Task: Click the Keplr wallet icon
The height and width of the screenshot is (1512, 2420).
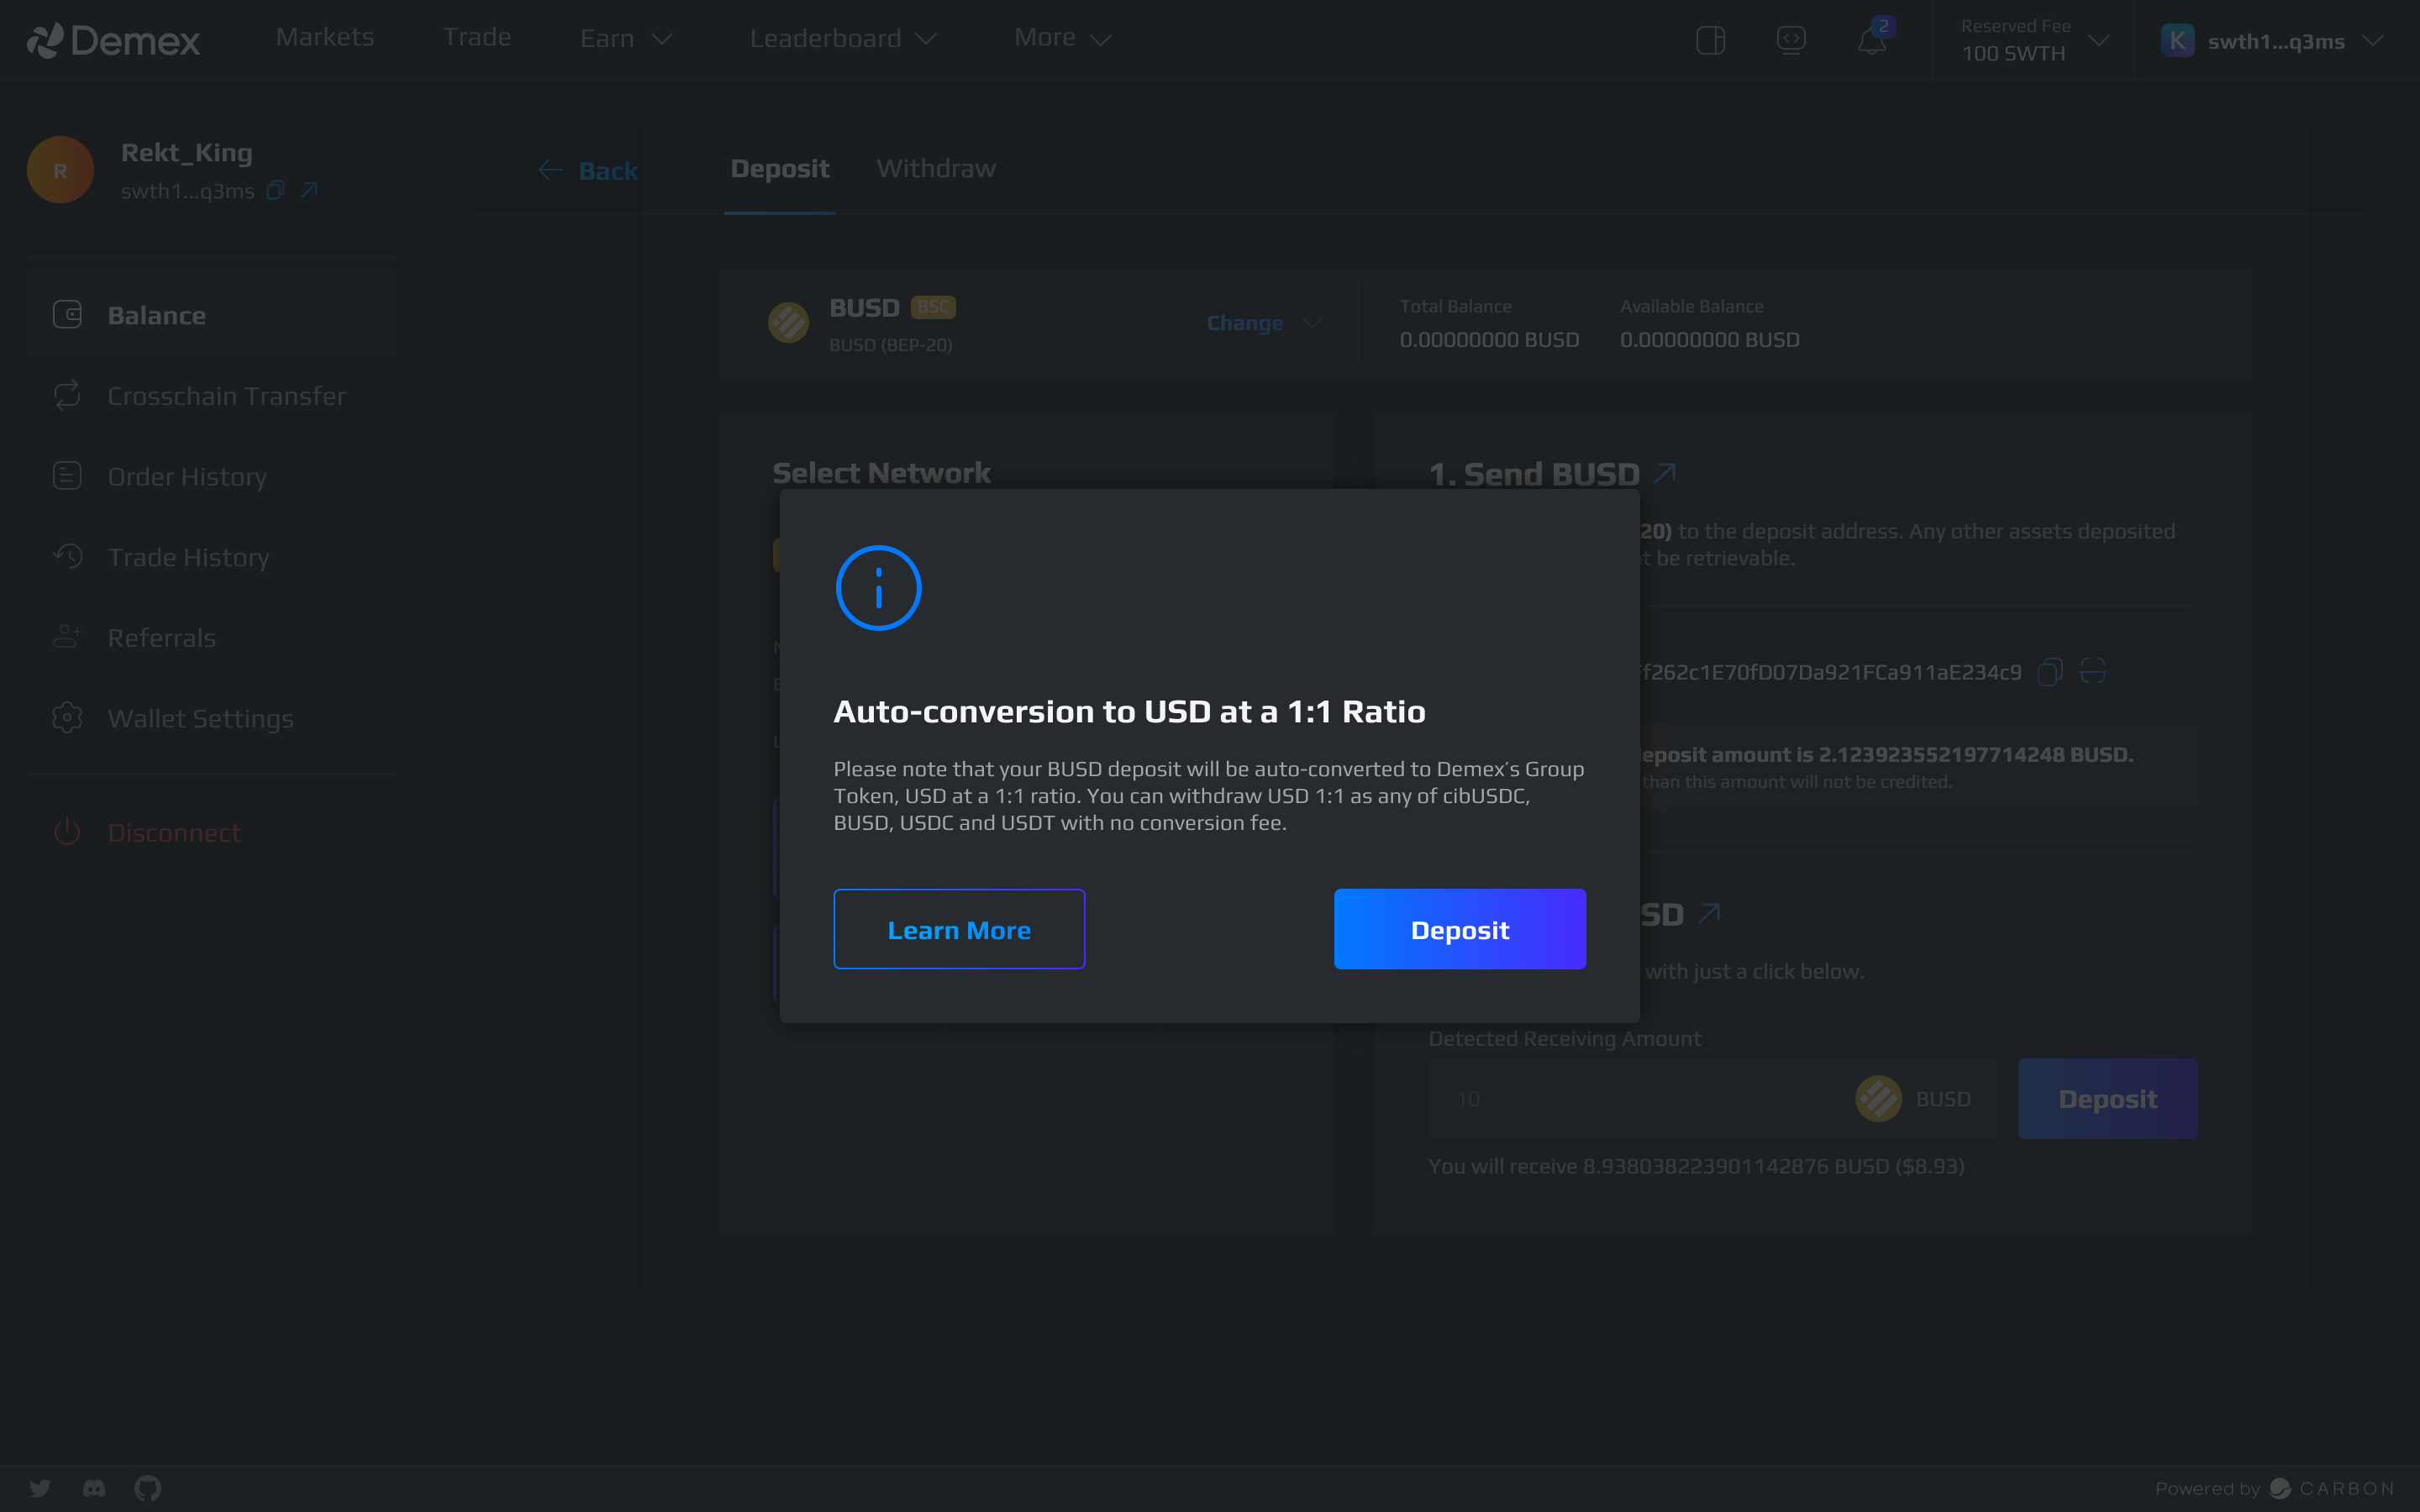Action: (2177, 41)
